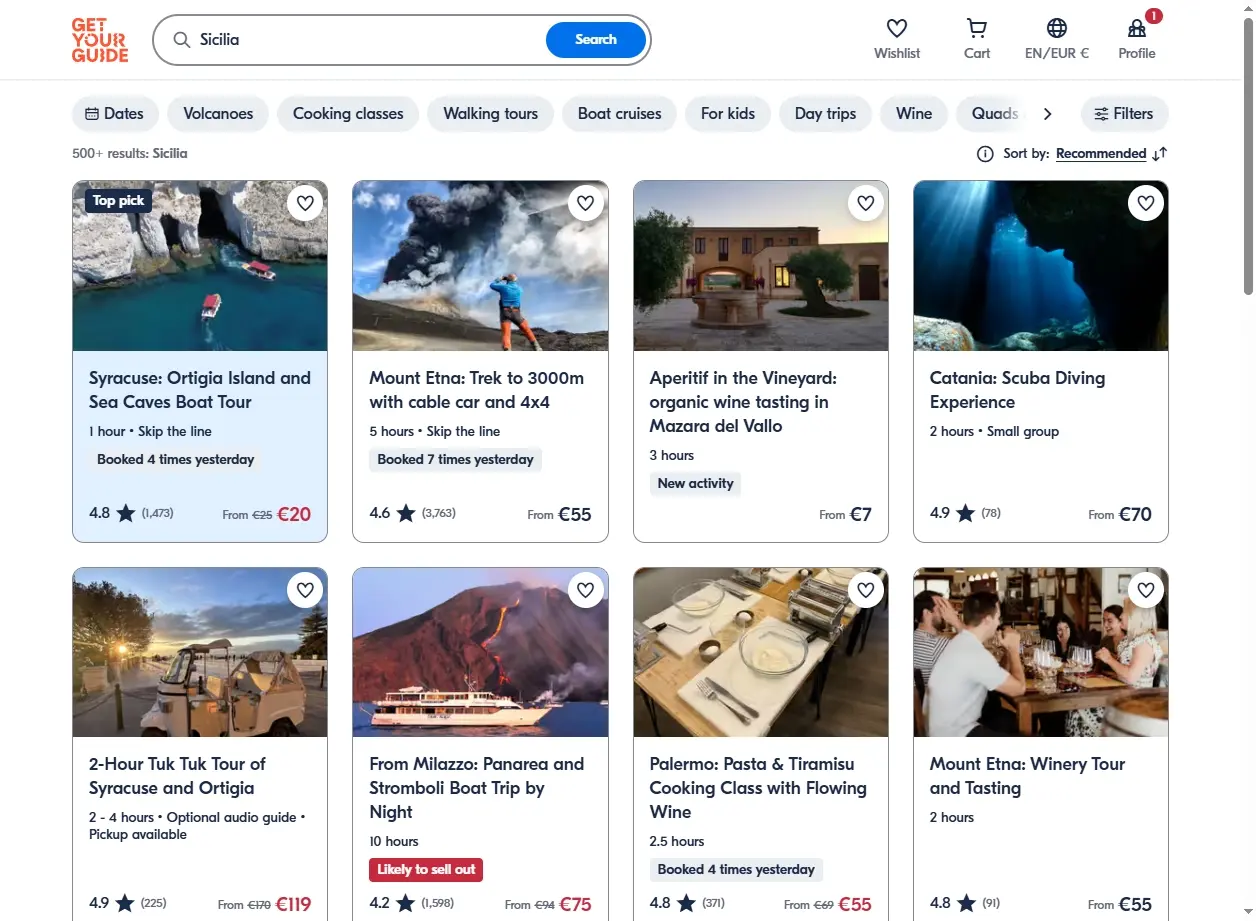Open Catania: Scuba Diving Experience title
This screenshot has width=1256, height=921.
[1017, 390]
